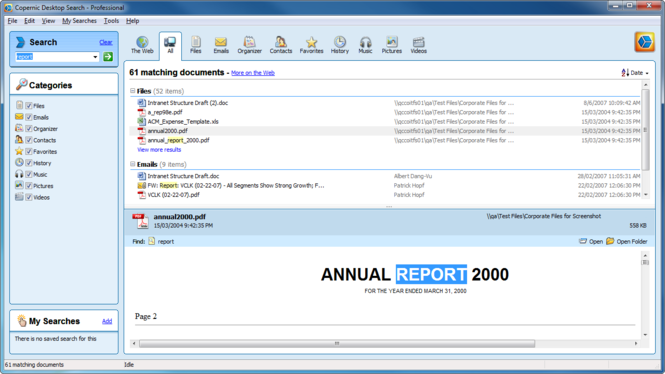This screenshot has width=665, height=374.
Task: Open the Favorites star tab
Action: [x=311, y=45]
